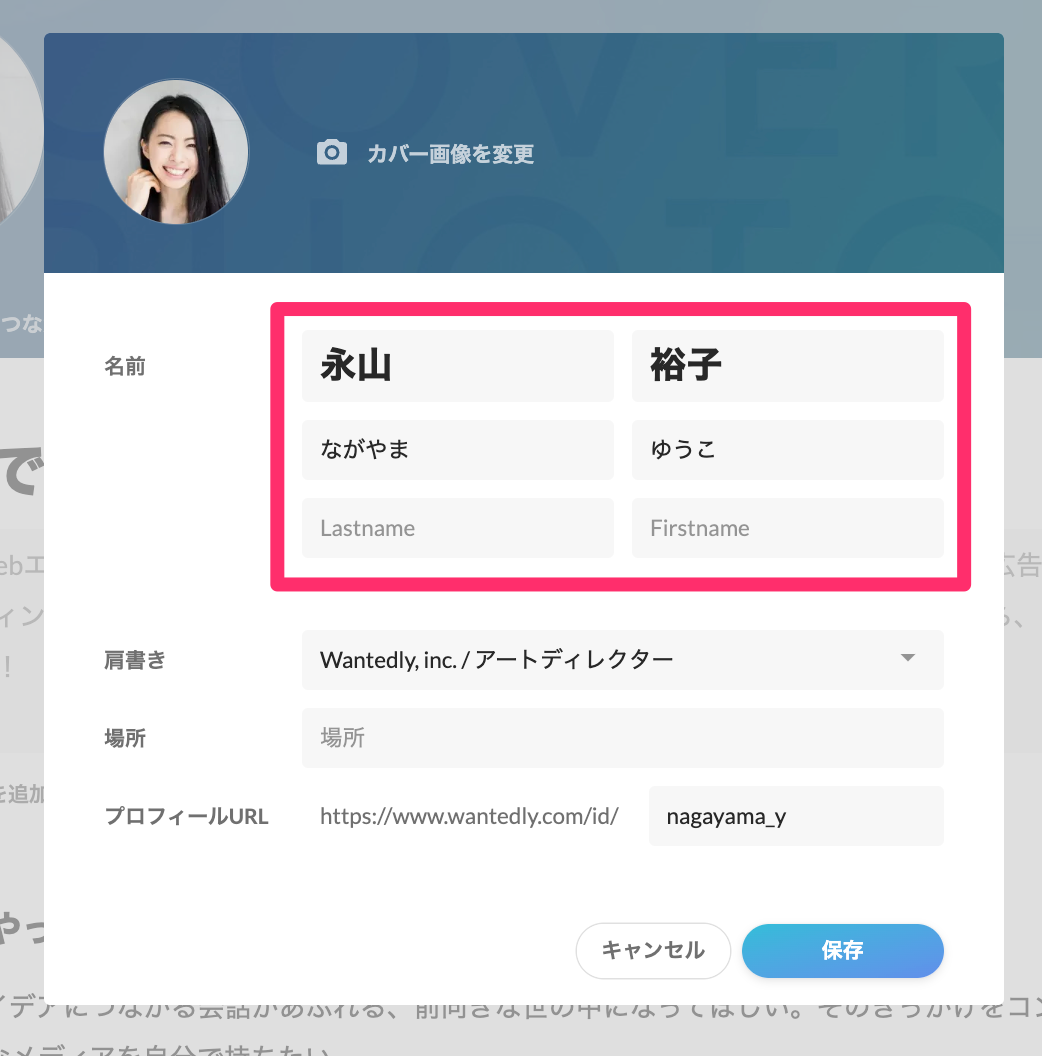Image resolution: width=1042 pixels, height=1056 pixels.
Task: Click the カバー画像を変更 label
Action: [451, 154]
